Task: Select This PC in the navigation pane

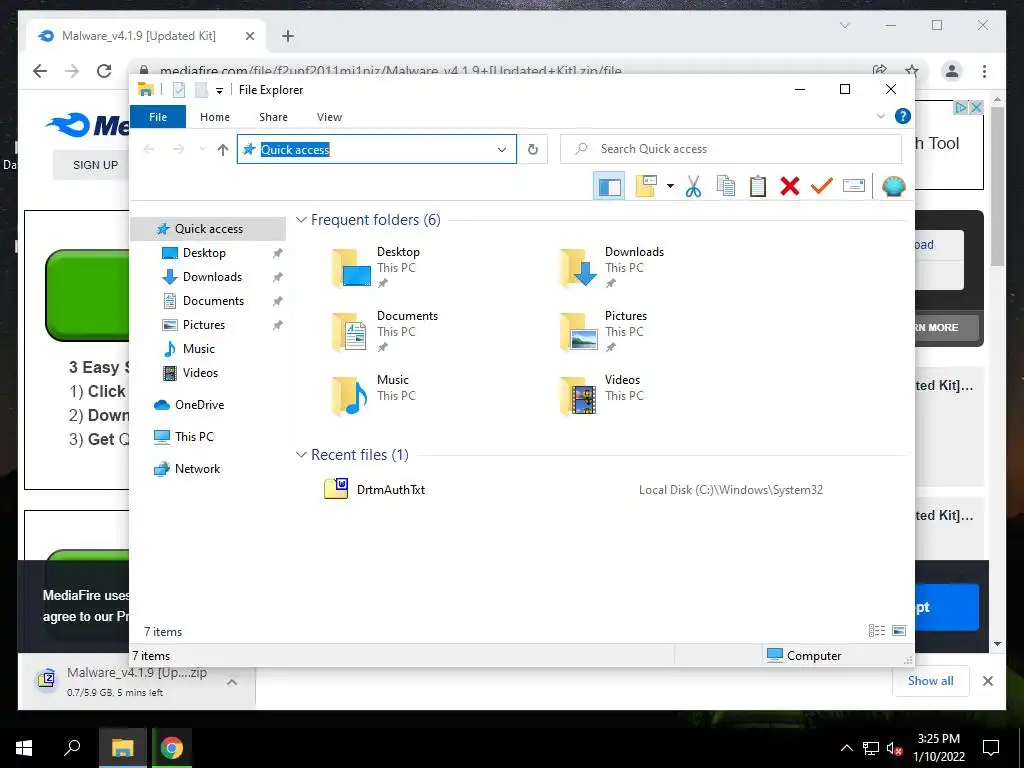Action: coord(194,437)
